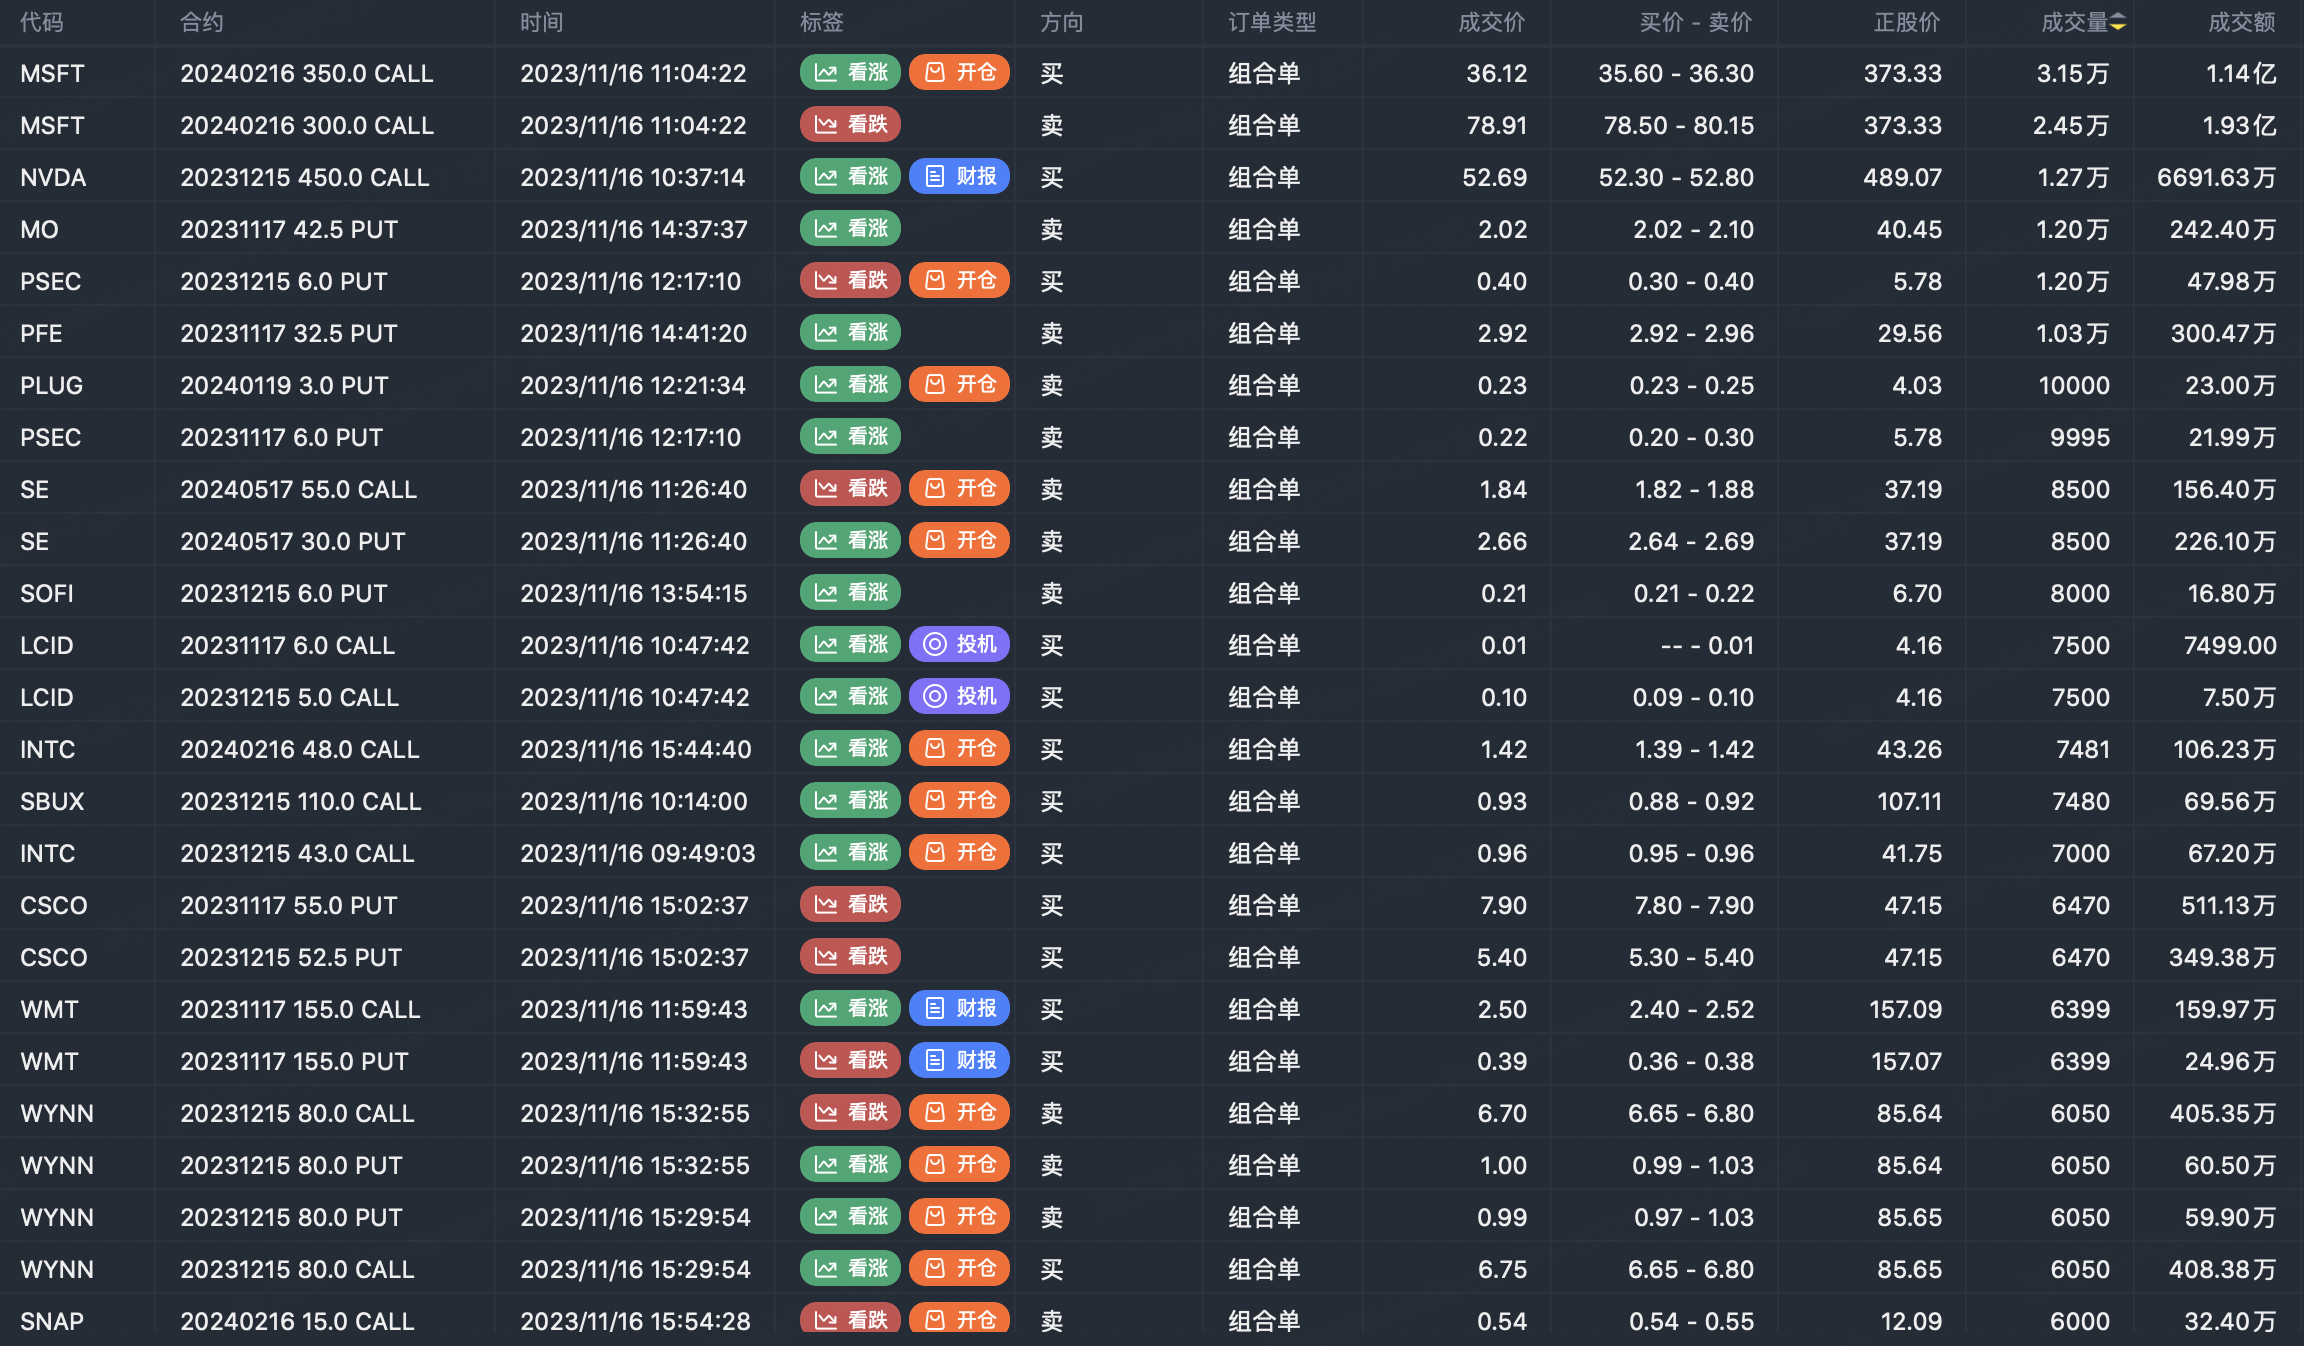Select contract 20240119 3.0 PUT

point(284,385)
